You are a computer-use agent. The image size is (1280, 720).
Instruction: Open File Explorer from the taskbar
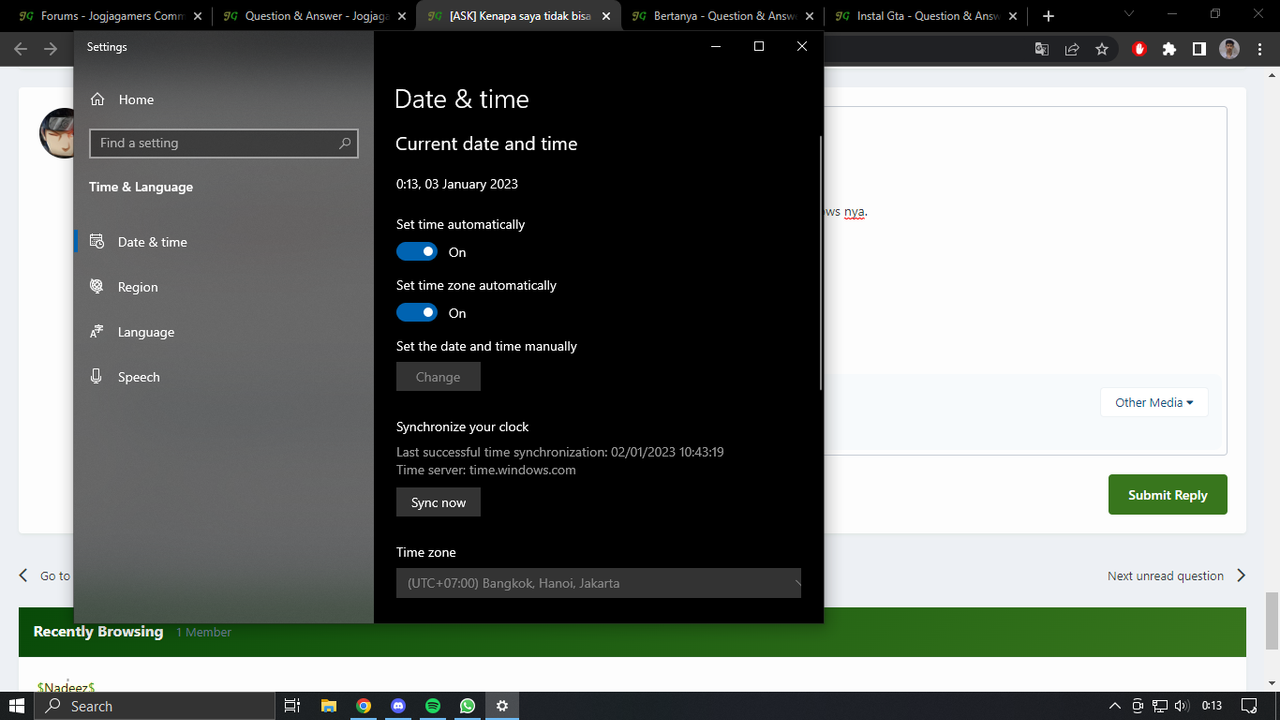(x=328, y=706)
